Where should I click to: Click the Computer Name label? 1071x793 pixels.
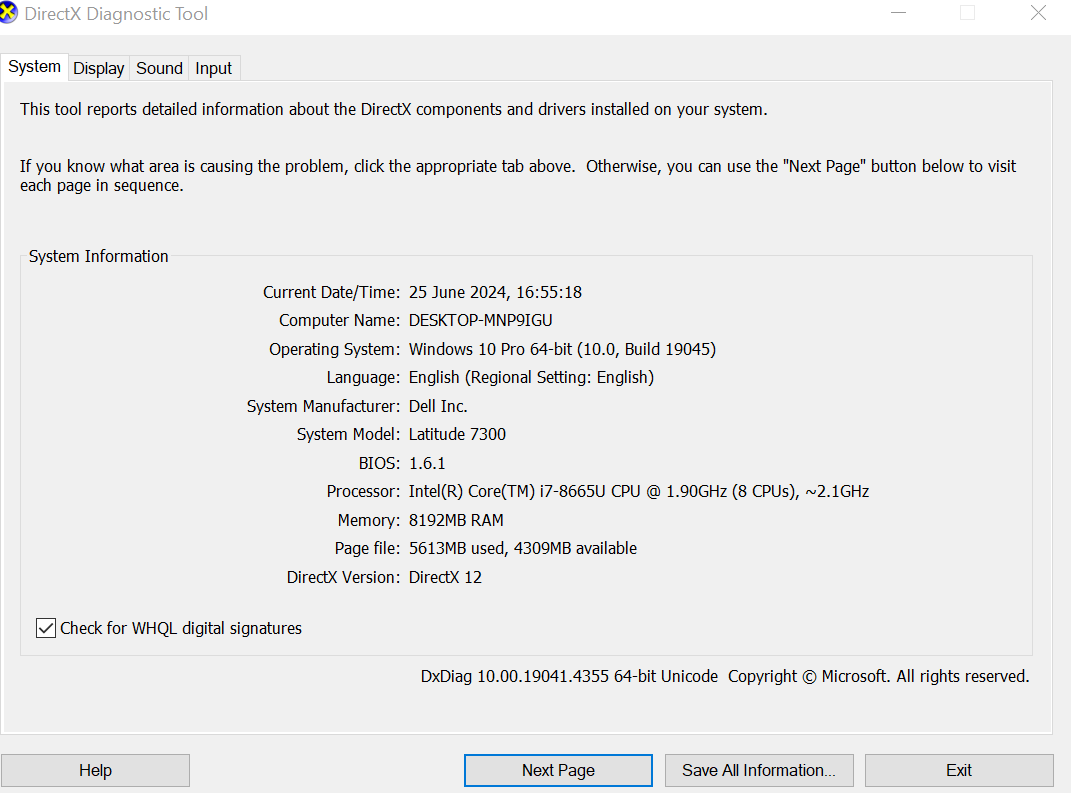[x=339, y=320]
